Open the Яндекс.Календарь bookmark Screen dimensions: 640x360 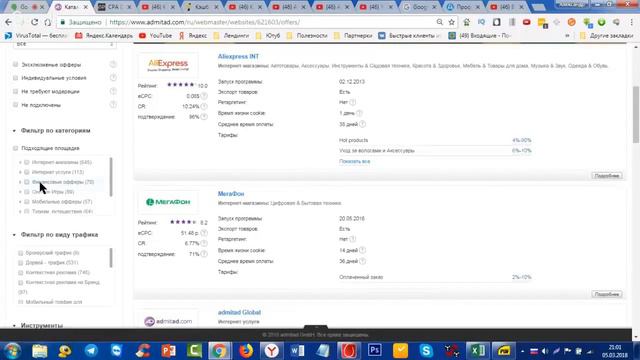[x=104, y=36]
